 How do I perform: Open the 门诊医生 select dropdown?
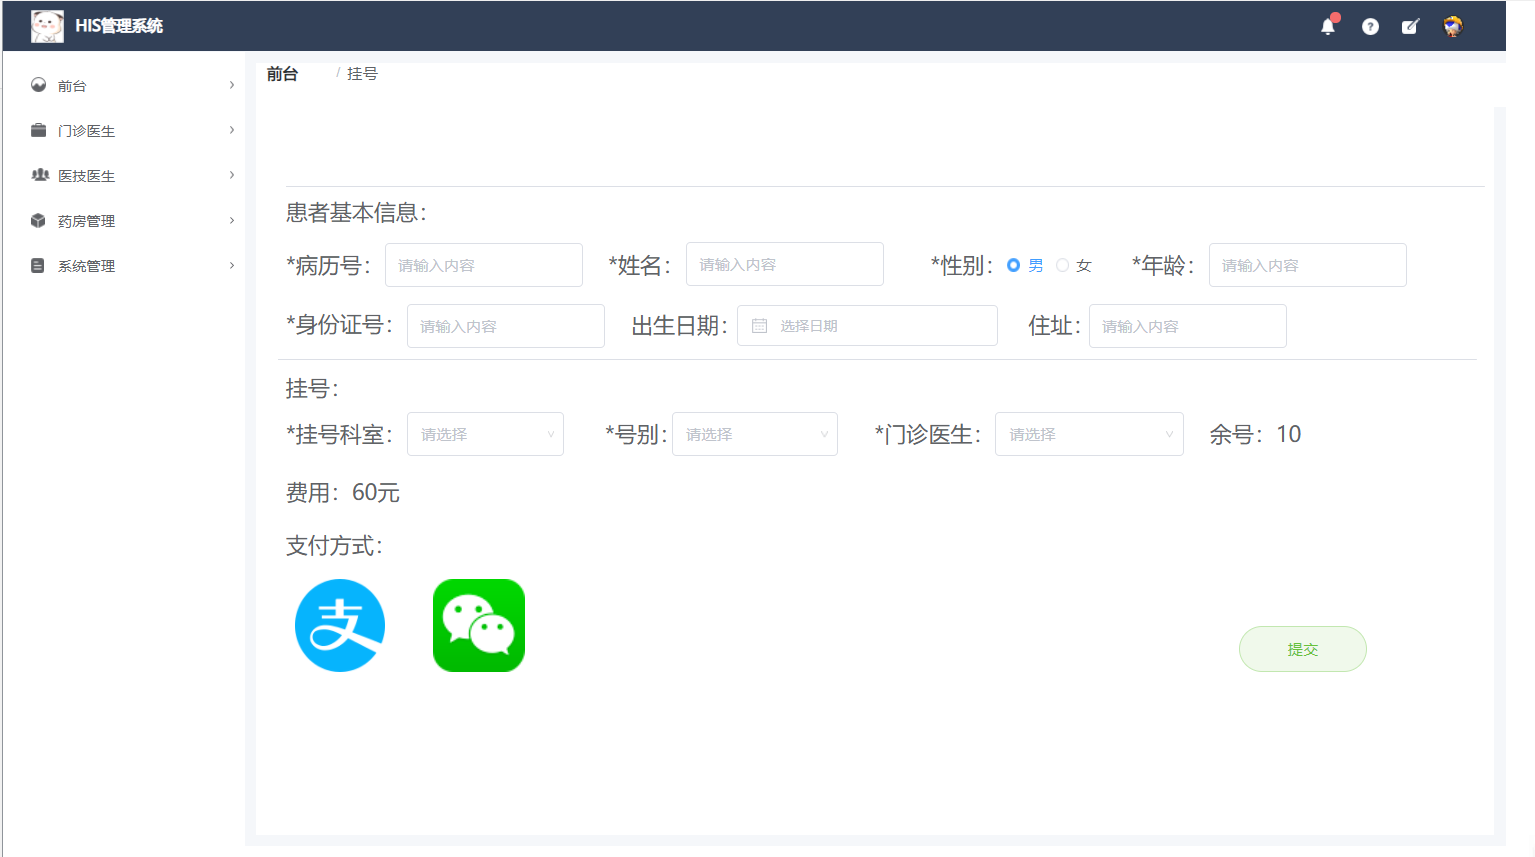pyautogui.click(x=1089, y=434)
